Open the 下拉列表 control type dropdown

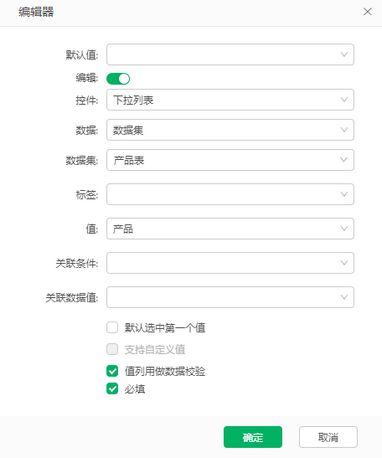tap(230, 100)
